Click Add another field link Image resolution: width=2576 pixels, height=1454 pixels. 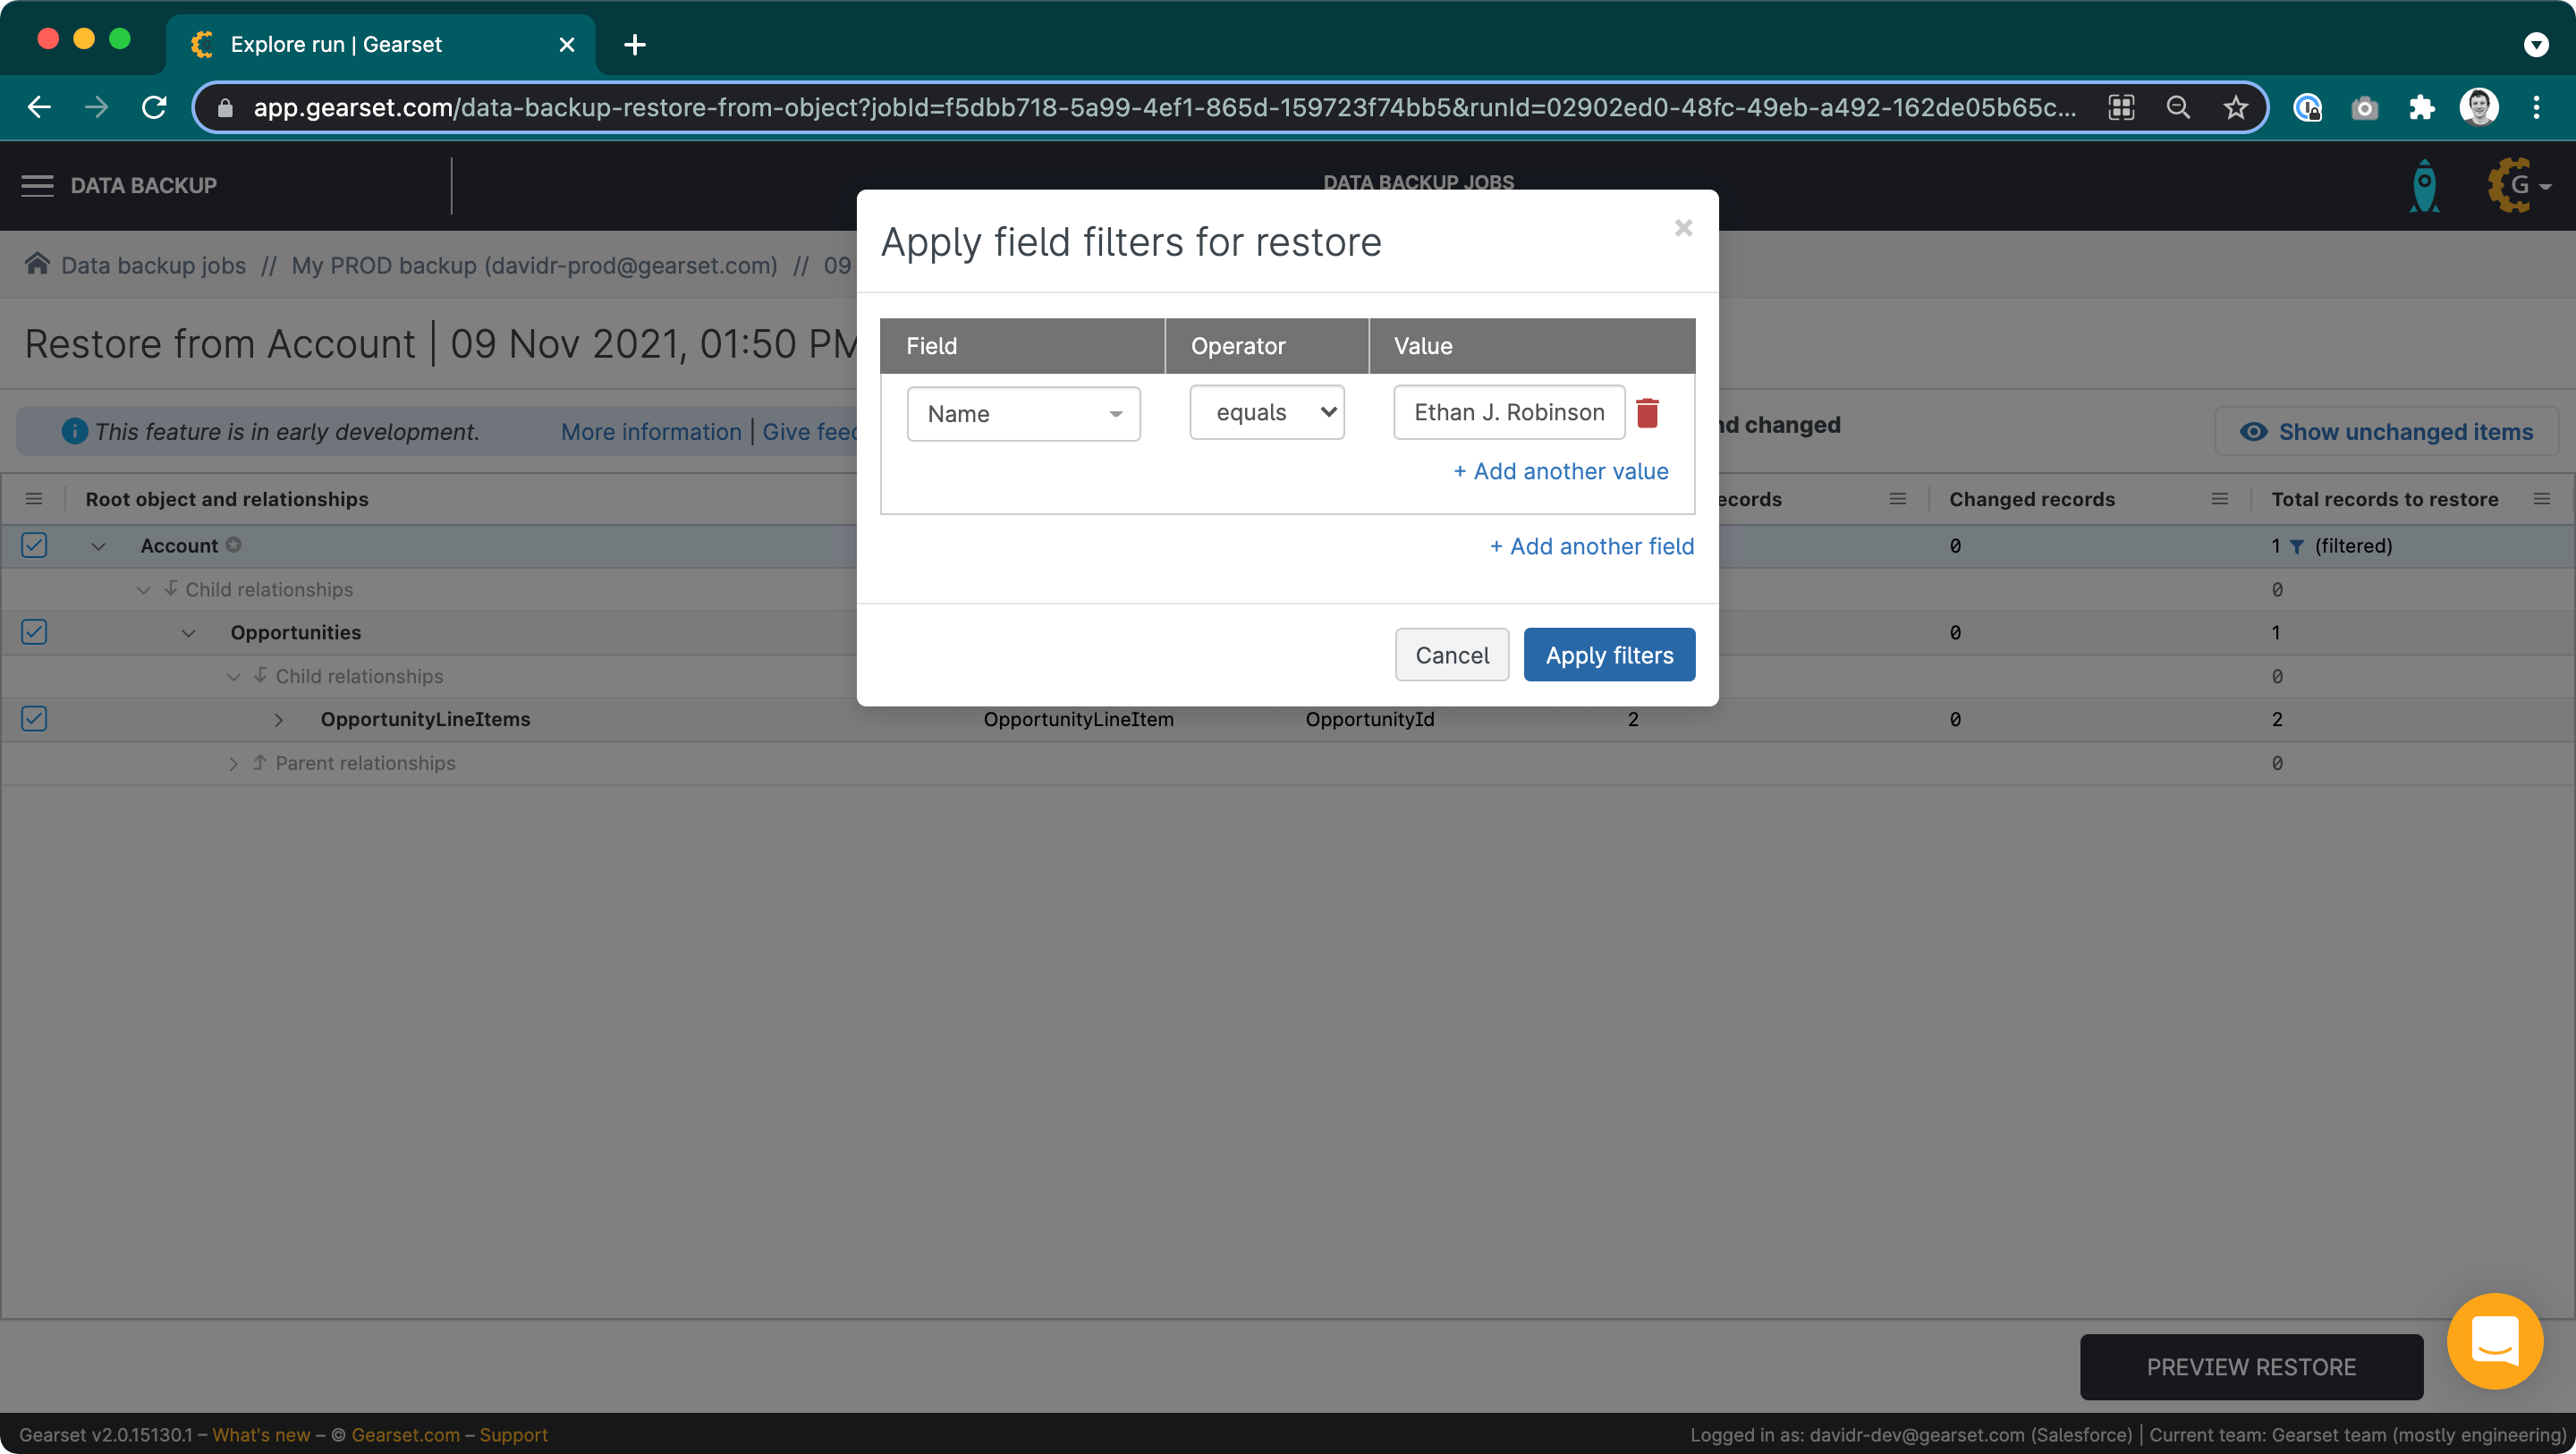(1591, 546)
